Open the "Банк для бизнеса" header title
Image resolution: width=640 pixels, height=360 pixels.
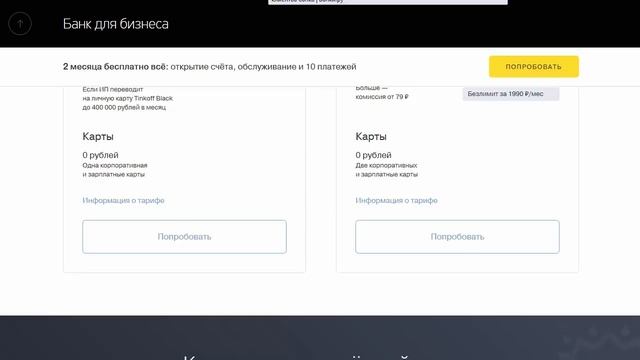coord(116,24)
